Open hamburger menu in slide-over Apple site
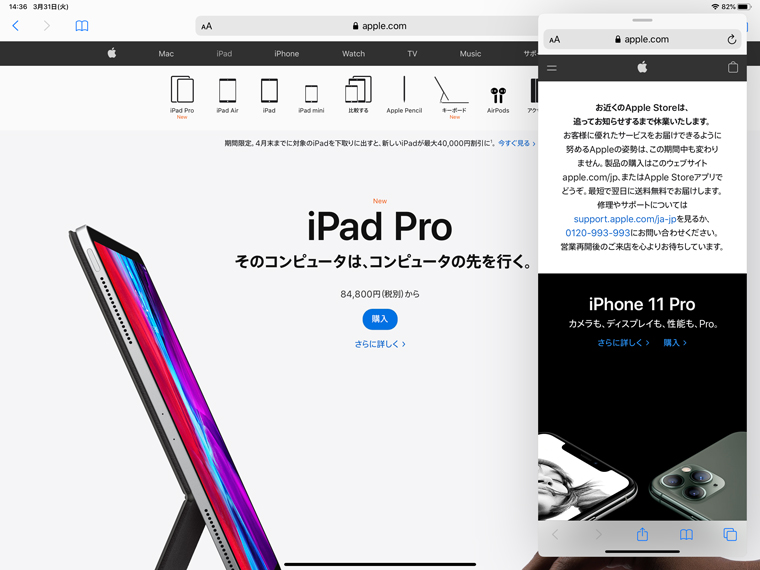 coord(552,68)
